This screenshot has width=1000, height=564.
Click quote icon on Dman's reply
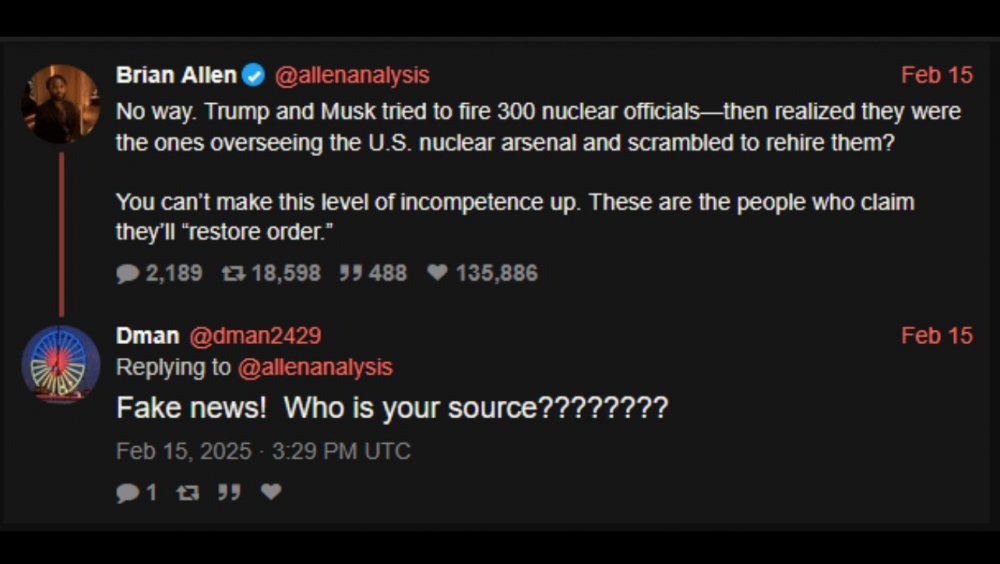click(229, 492)
